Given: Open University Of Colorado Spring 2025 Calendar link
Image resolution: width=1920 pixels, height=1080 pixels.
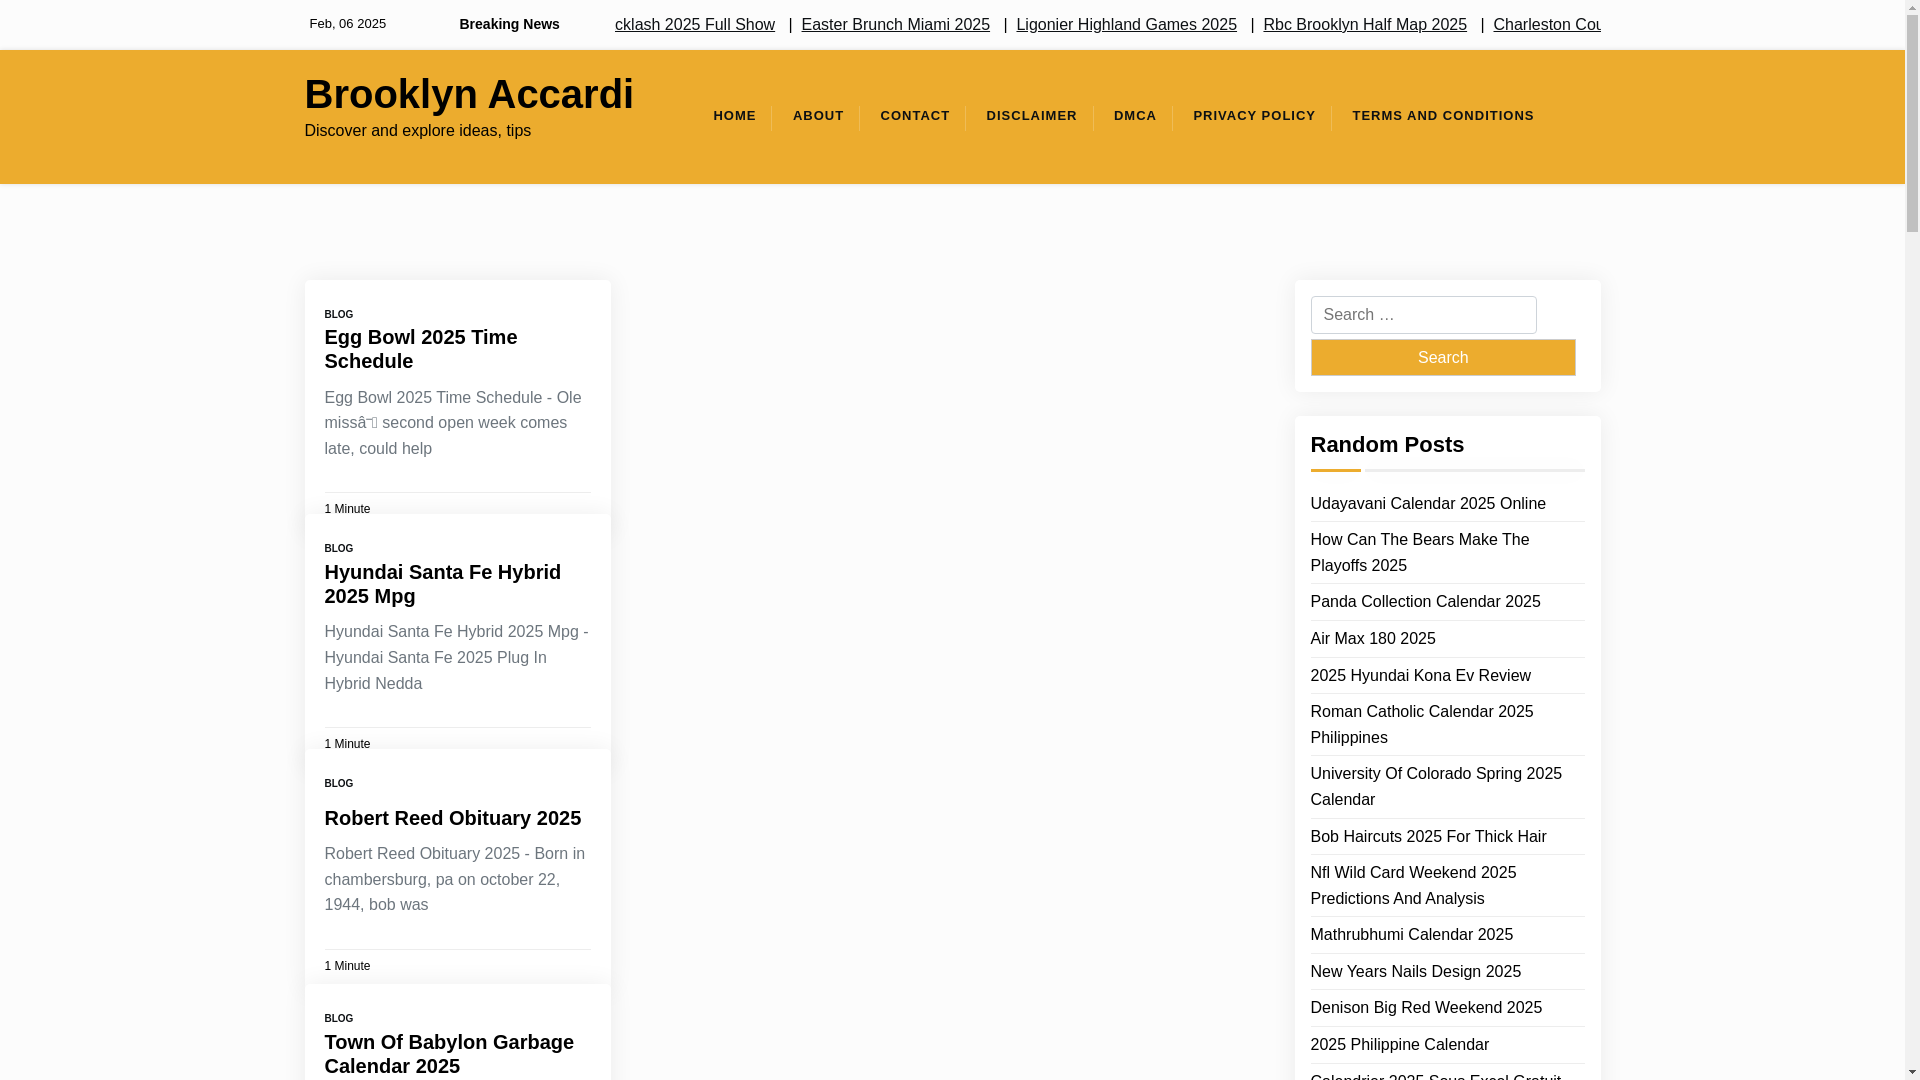Looking at the screenshot, I should coord(1435,786).
